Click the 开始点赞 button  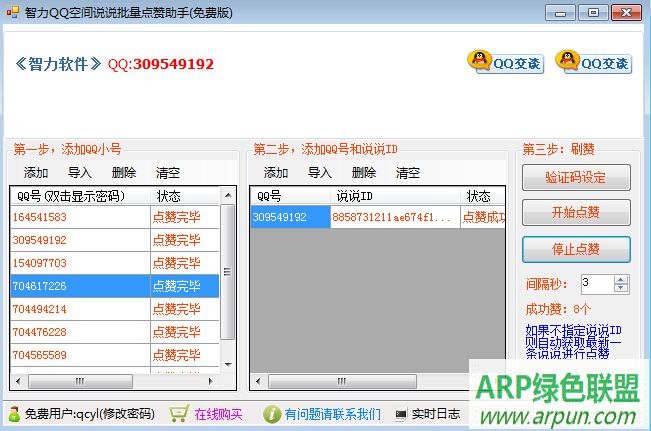point(576,213)
